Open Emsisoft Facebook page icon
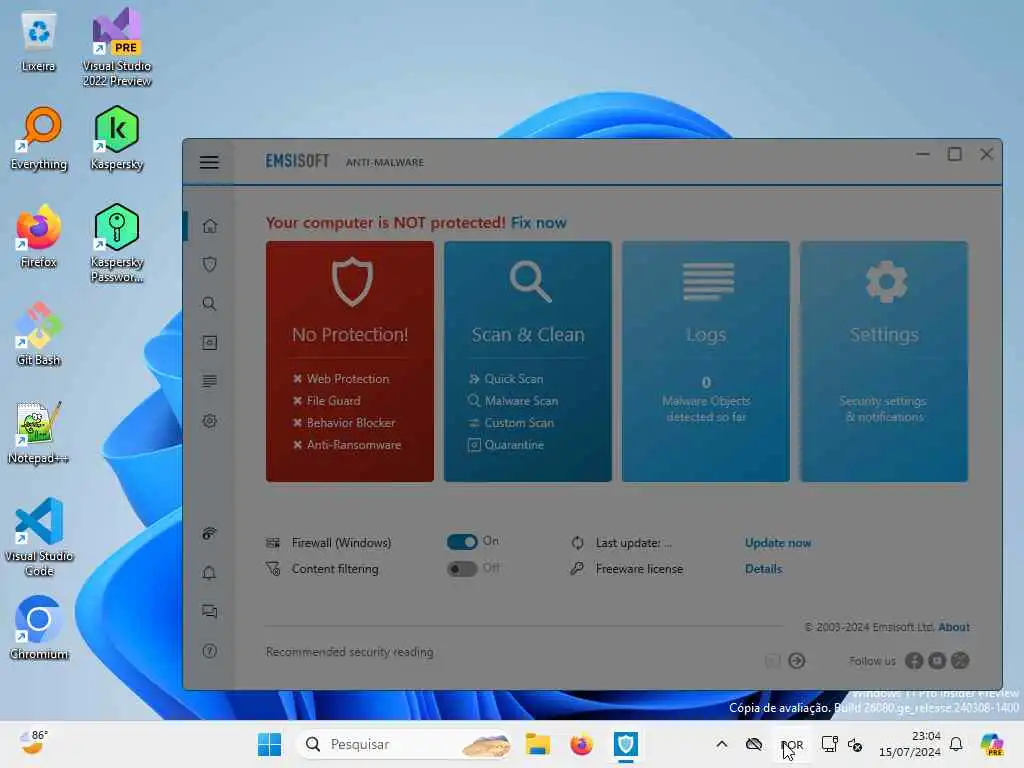 point(914,661)
